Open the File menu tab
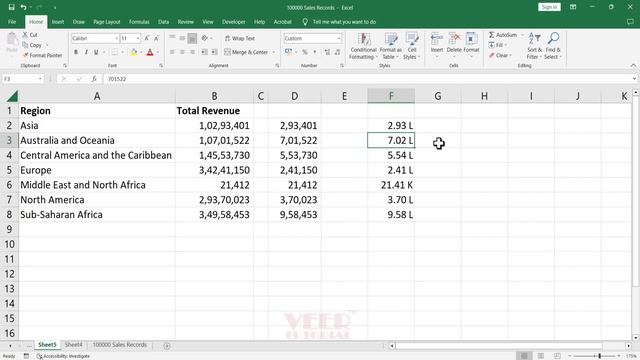The width and height of the screenshot is (640, 360). 12,22
